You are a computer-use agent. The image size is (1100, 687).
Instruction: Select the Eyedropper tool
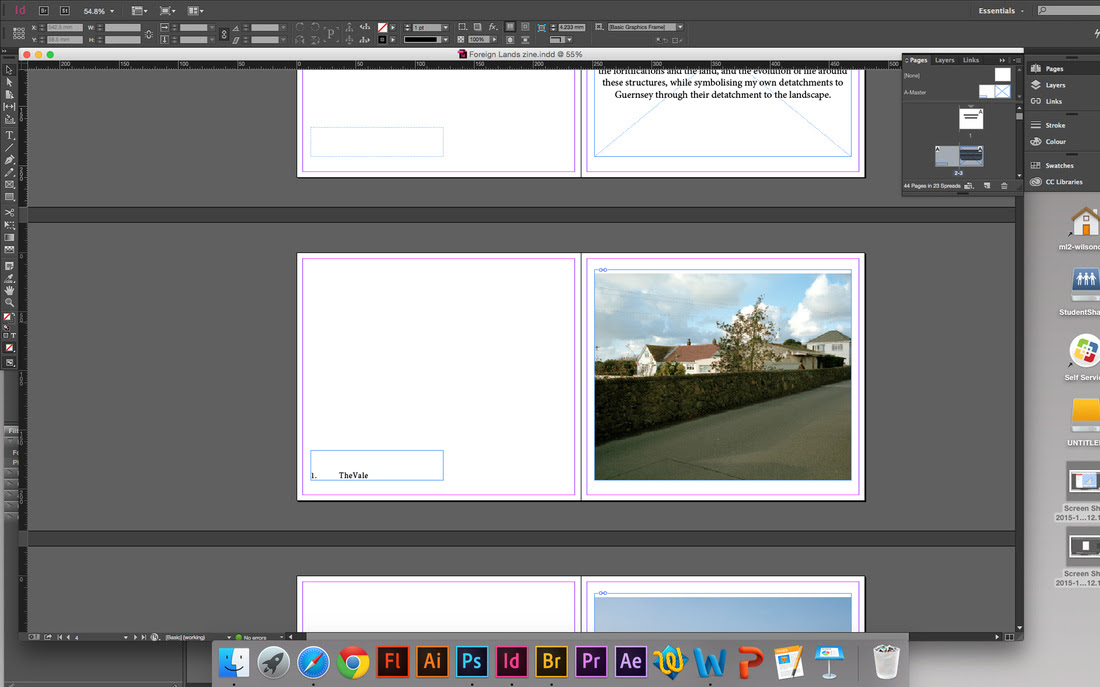pyautogui.click(x=9, y=278)
